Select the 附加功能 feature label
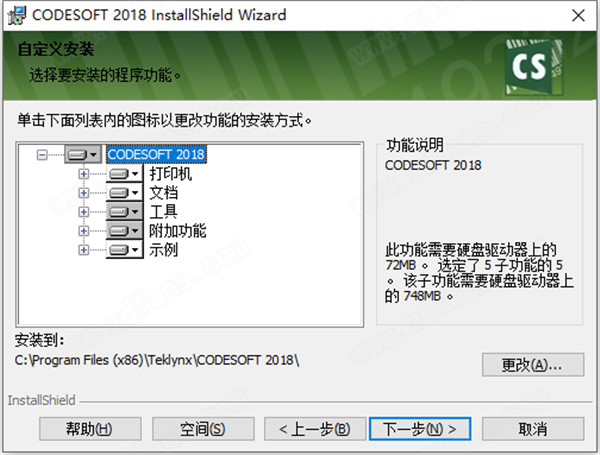600x455 pixels. pyautogui.click(x=178, y=231)
